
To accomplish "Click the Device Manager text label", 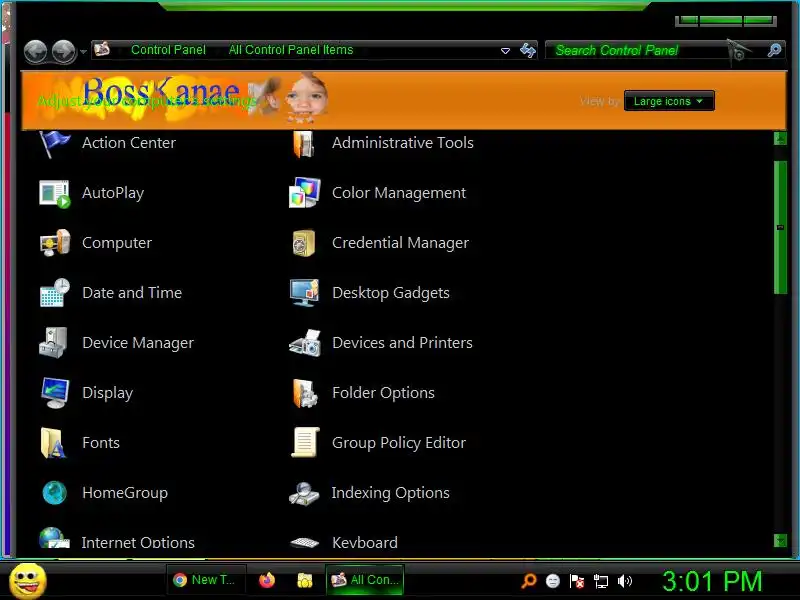I will tap(138, 343).
